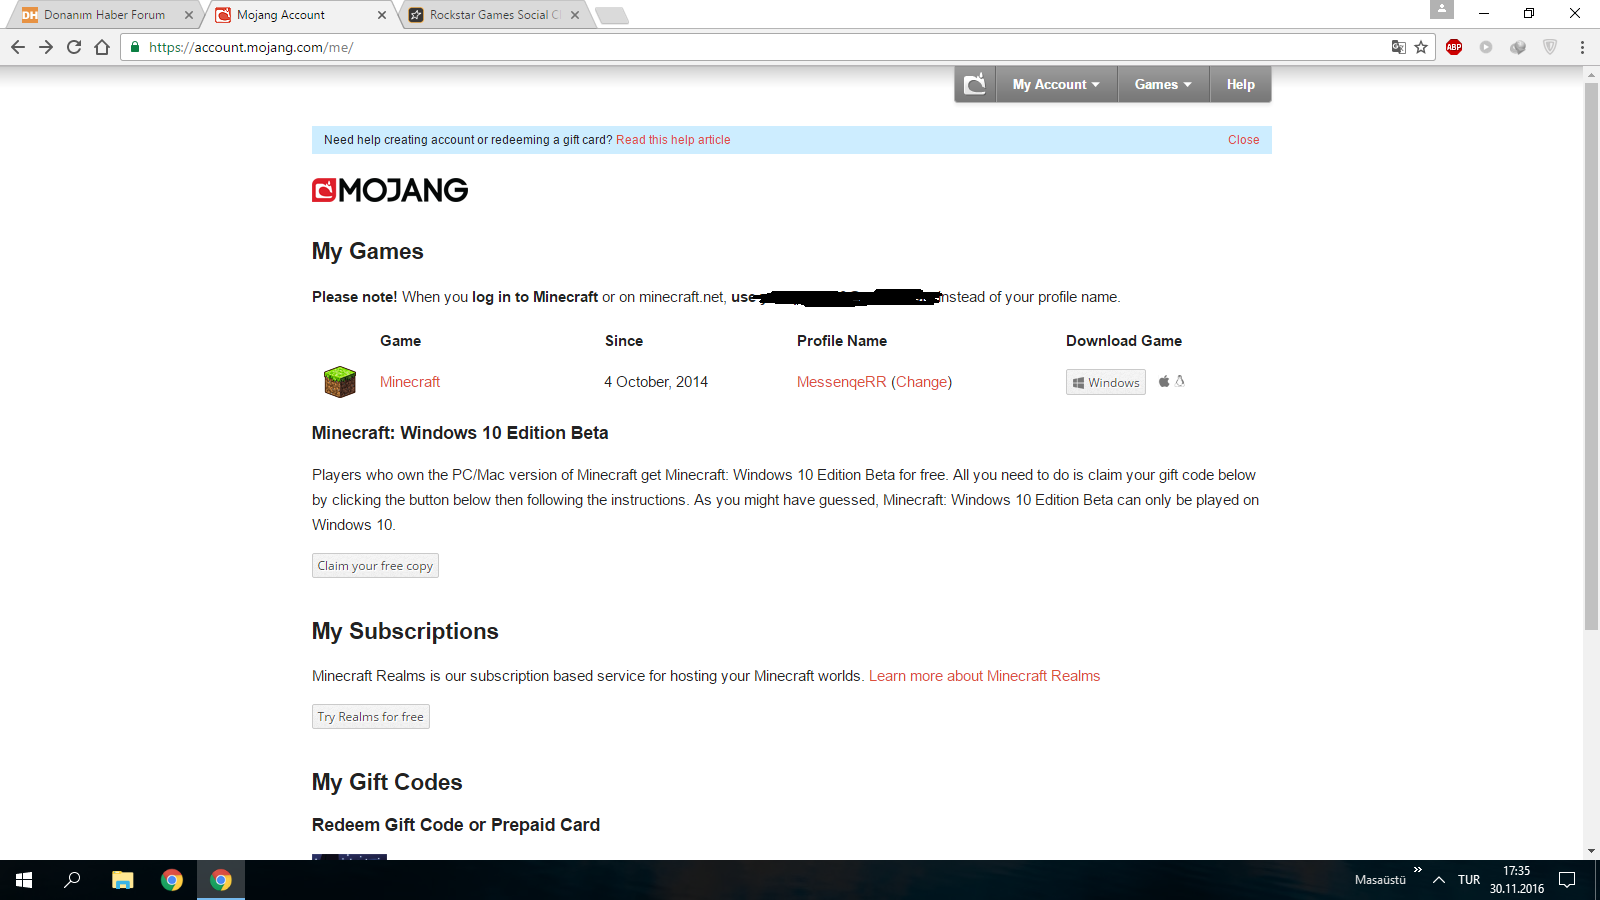This screenshot has width=1600, height=900.
Task: Click the secure padlock site info icon
Action: tap(135, 47)
